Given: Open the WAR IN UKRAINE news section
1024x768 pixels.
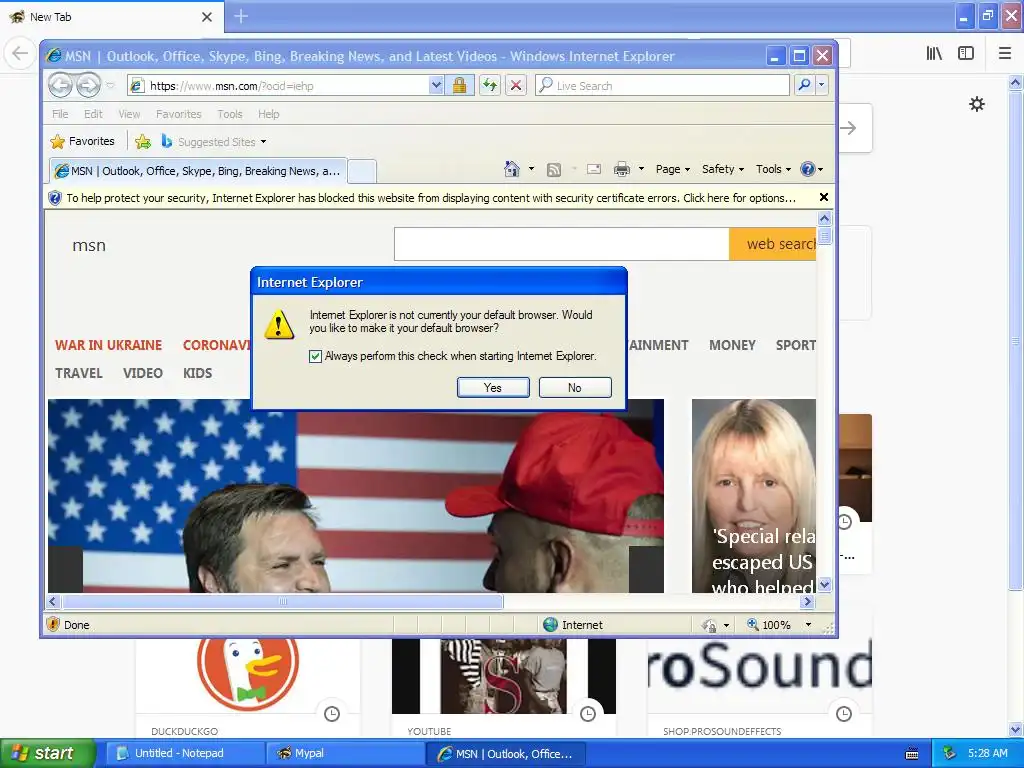Looking at the screenshot, I should click(108, 345).
